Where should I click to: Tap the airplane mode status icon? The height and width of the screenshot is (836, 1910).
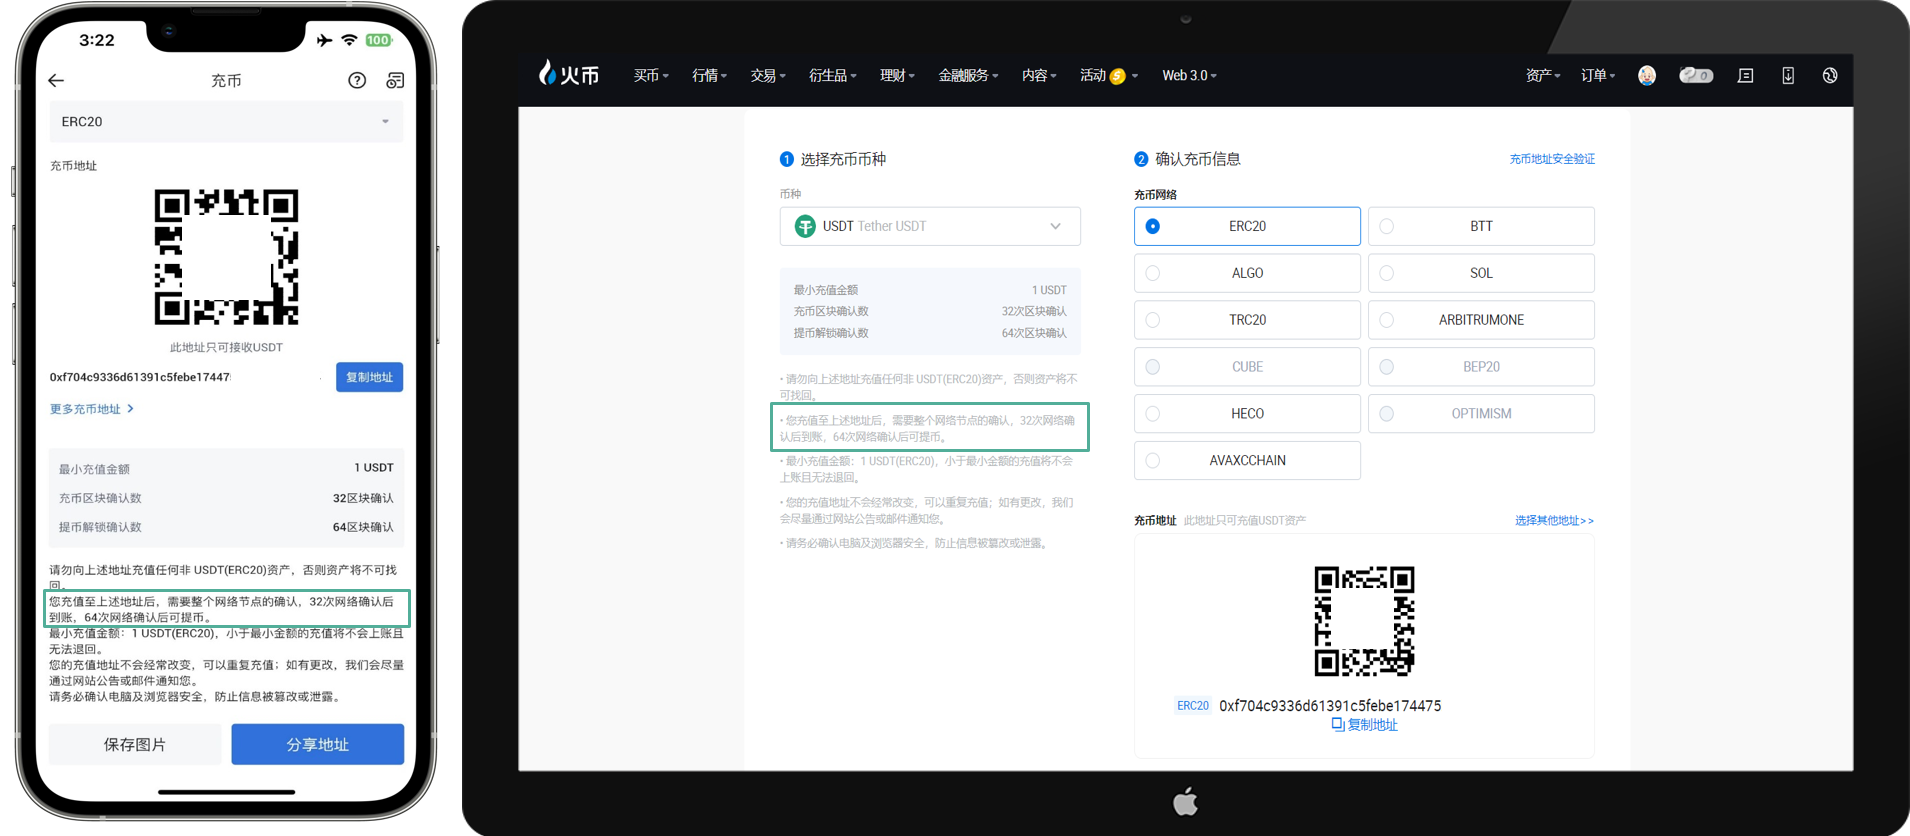pyautogui.click(x=324, y=40)
